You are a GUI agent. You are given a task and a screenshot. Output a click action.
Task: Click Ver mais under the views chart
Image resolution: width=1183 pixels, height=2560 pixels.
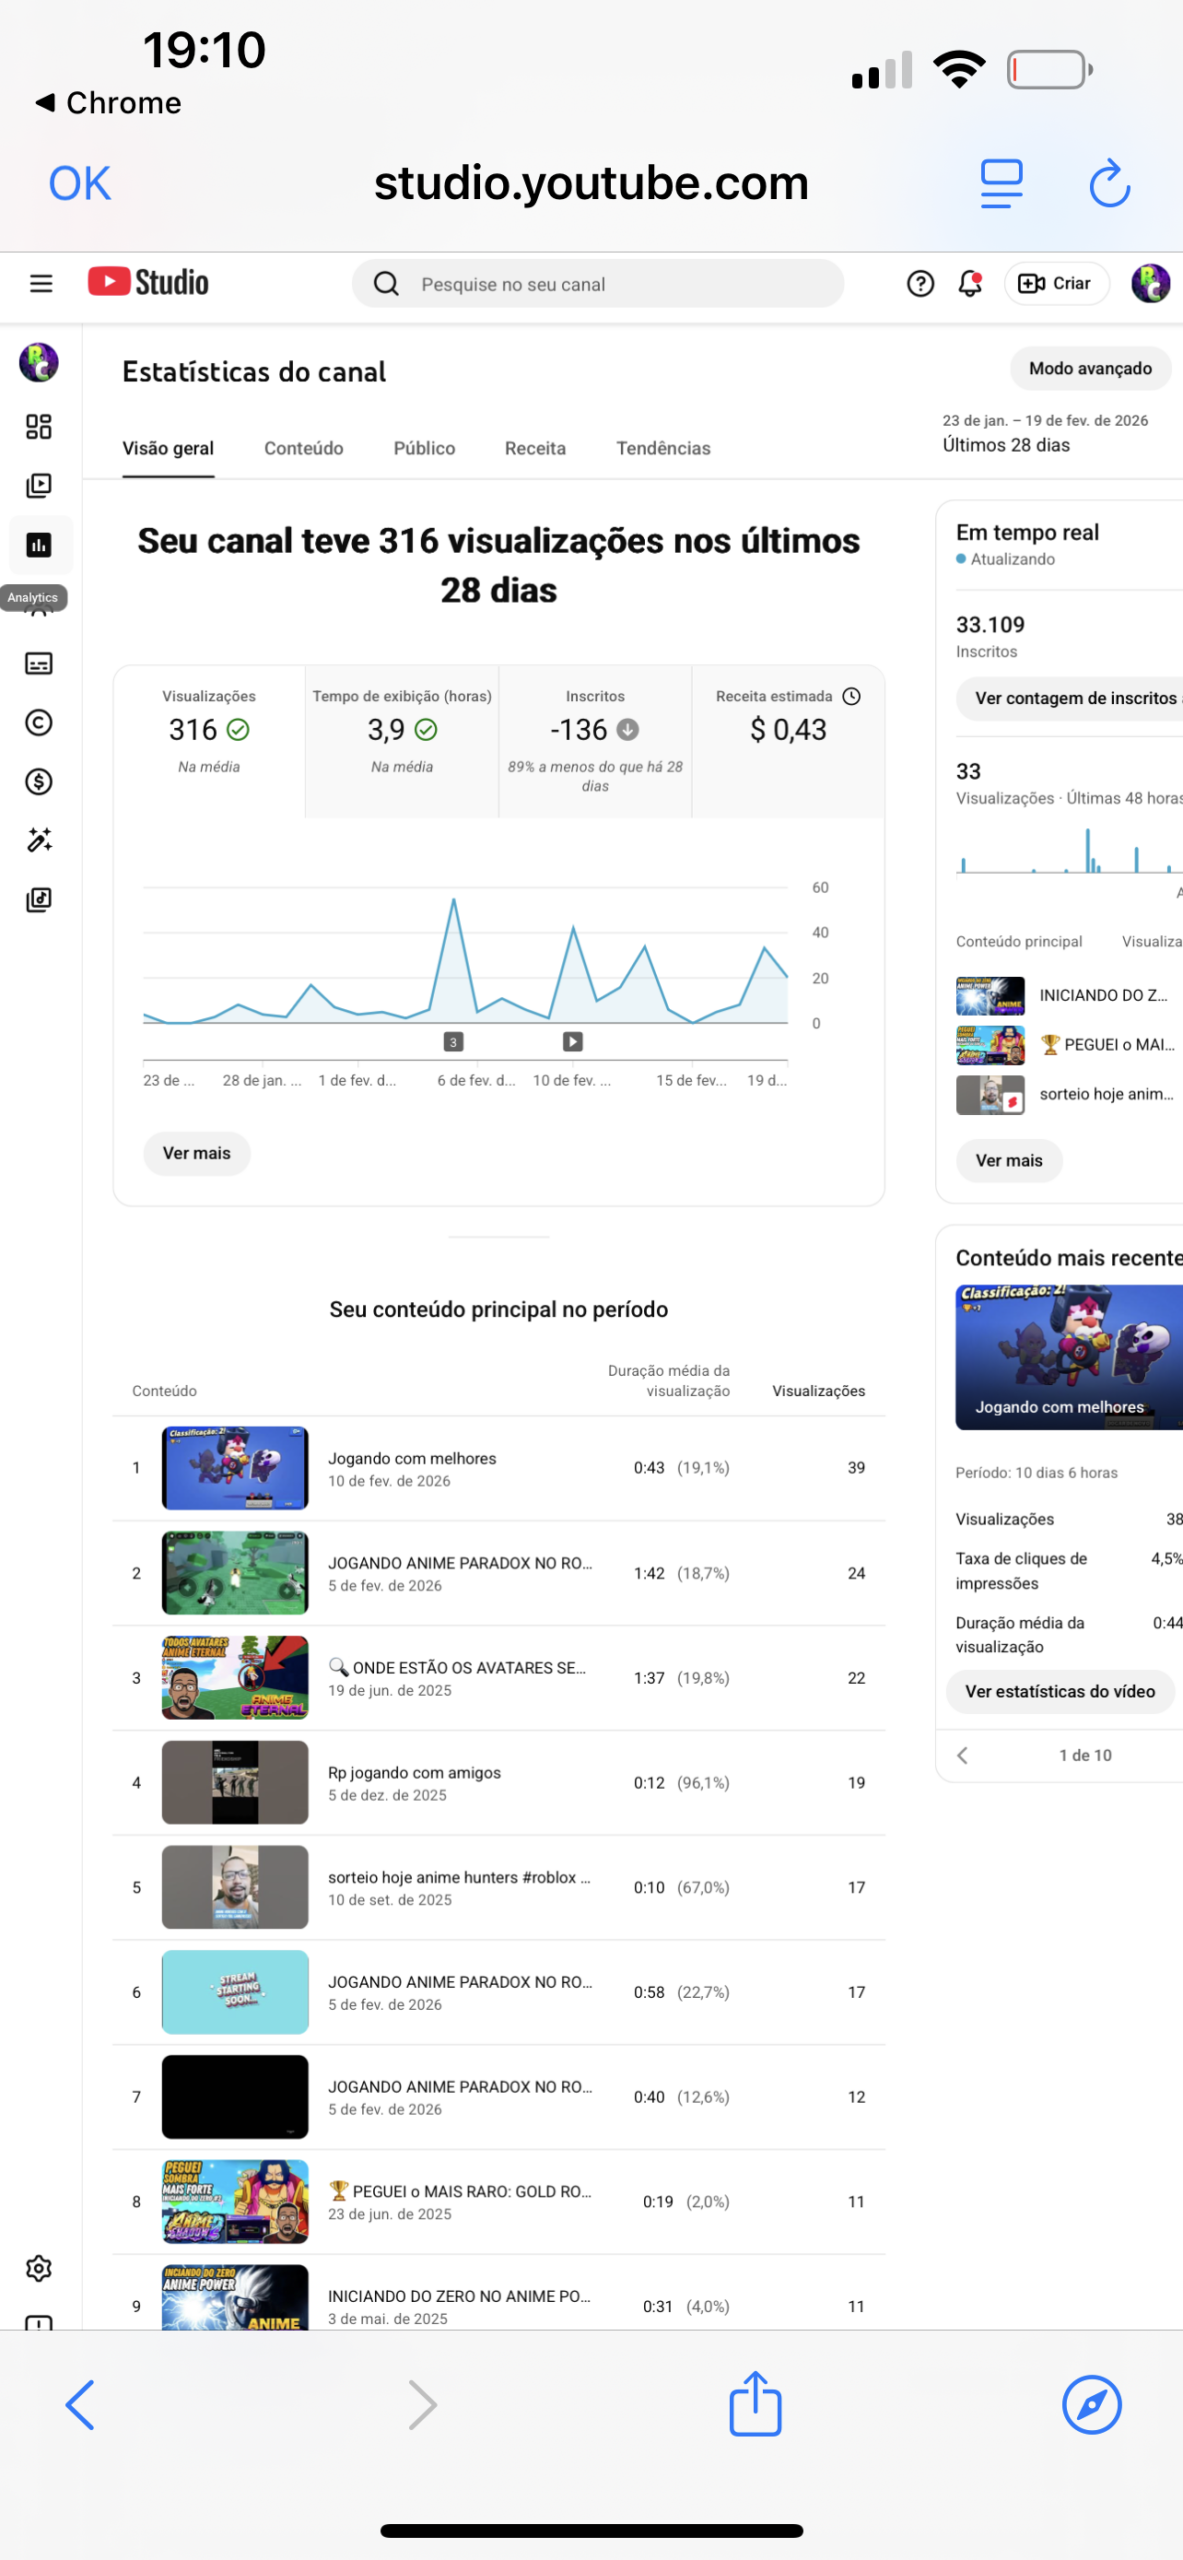197,1153
